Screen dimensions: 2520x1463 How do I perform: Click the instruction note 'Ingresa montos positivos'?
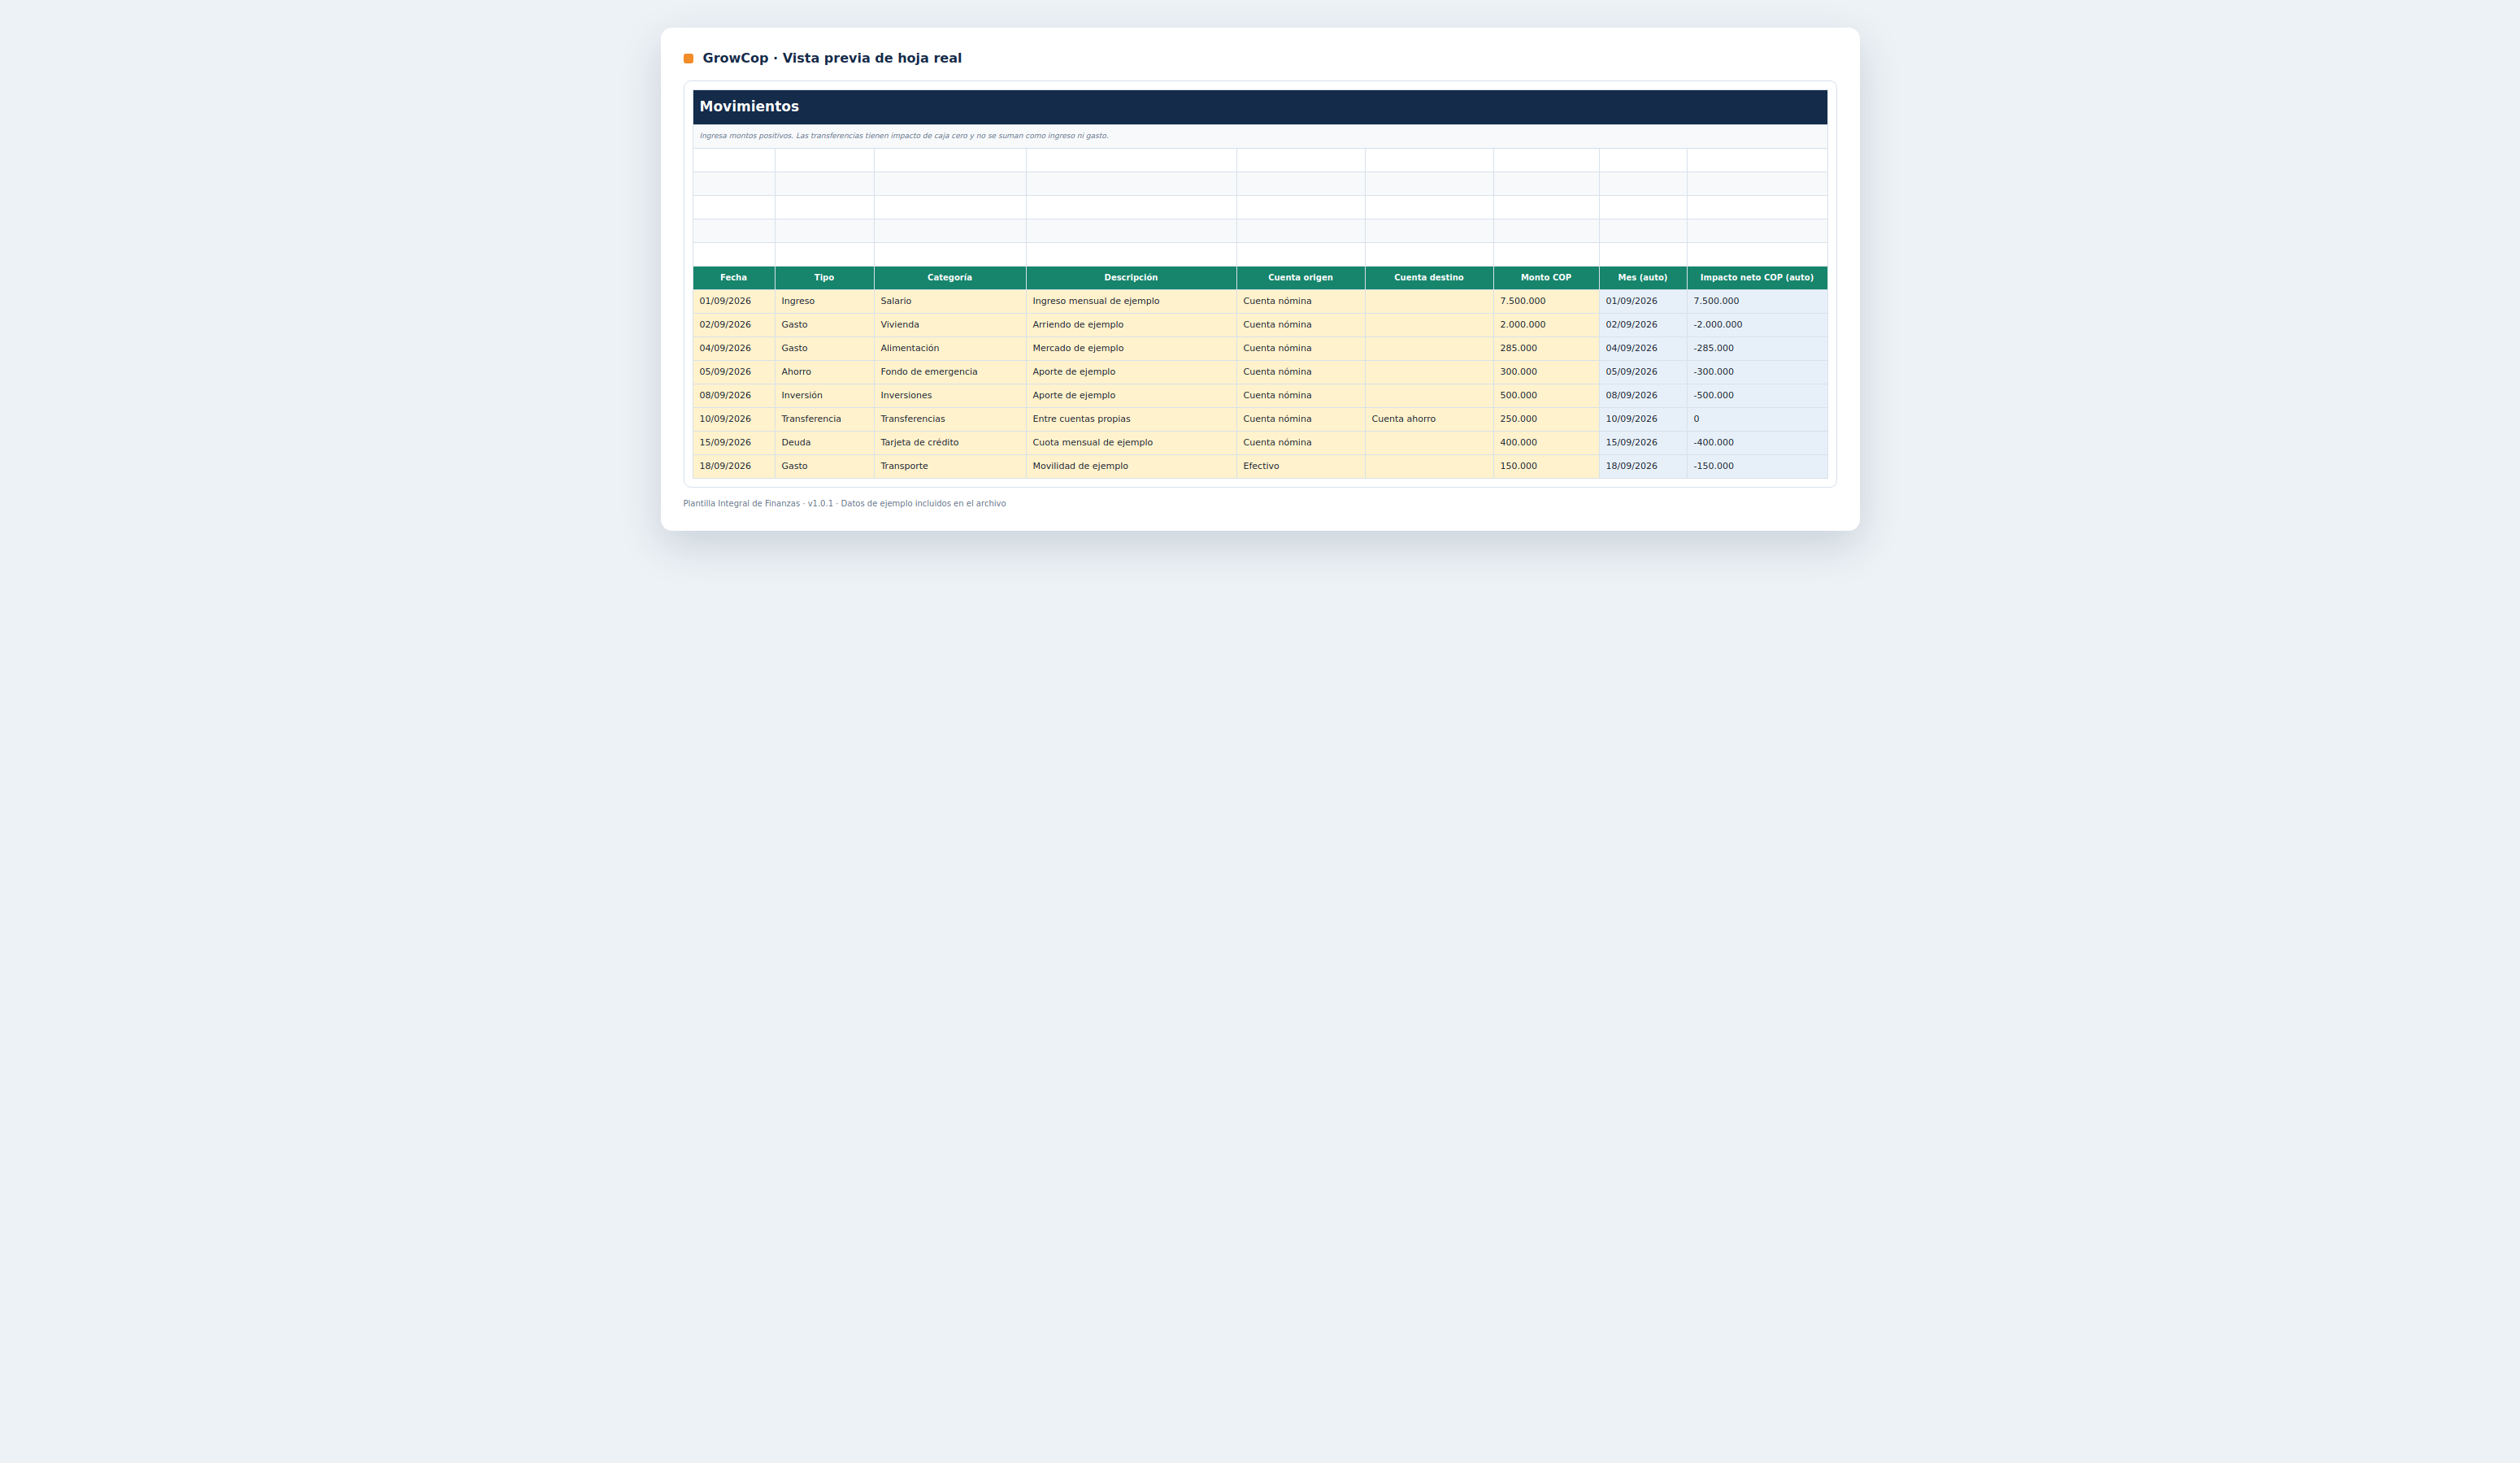point(904,136)
